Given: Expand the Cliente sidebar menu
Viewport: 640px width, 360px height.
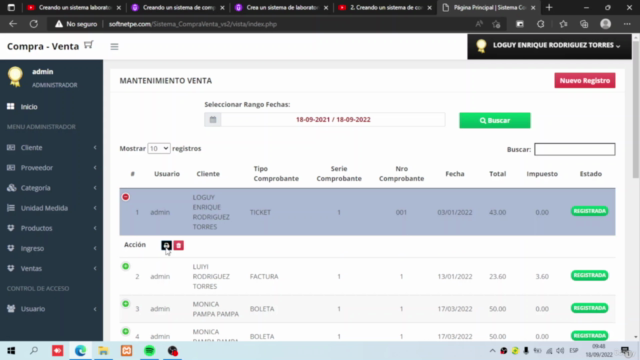Looking at the screenshot, I should 51,147.
